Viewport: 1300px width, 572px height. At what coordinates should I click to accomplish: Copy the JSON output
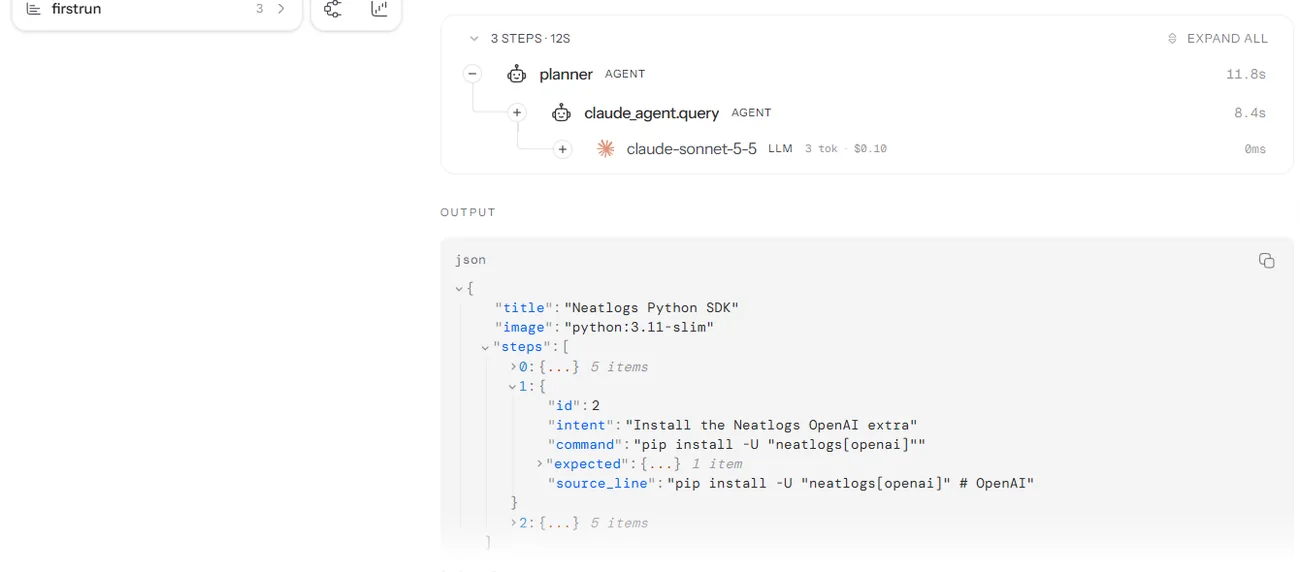(x=1266, y=260)
